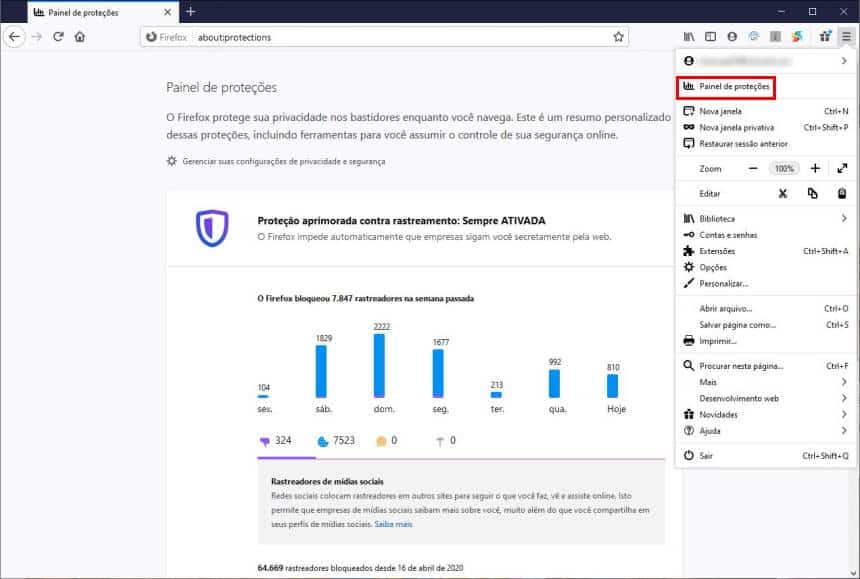
Task: Reset zoom using the 100% button
Action: coord(784,169)
